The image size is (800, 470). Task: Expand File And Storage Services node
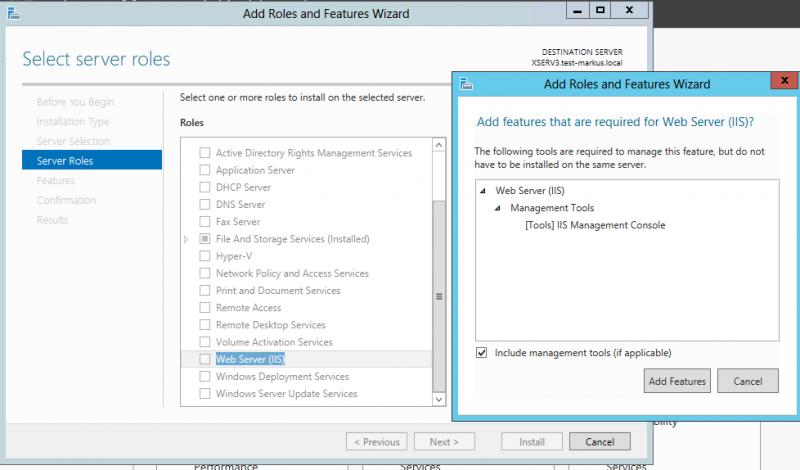[186, 240]
